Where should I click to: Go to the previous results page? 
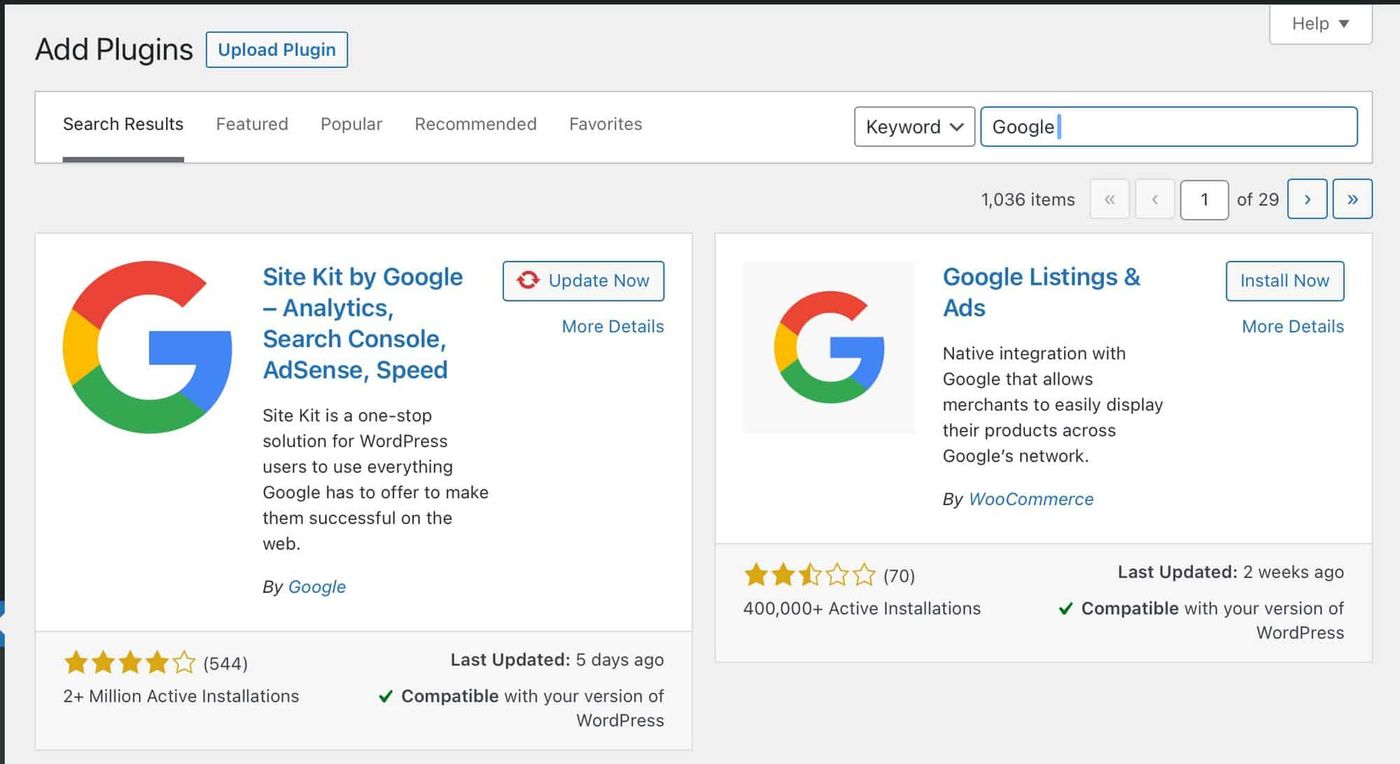pyautogui.click(x=1154, y=199)
